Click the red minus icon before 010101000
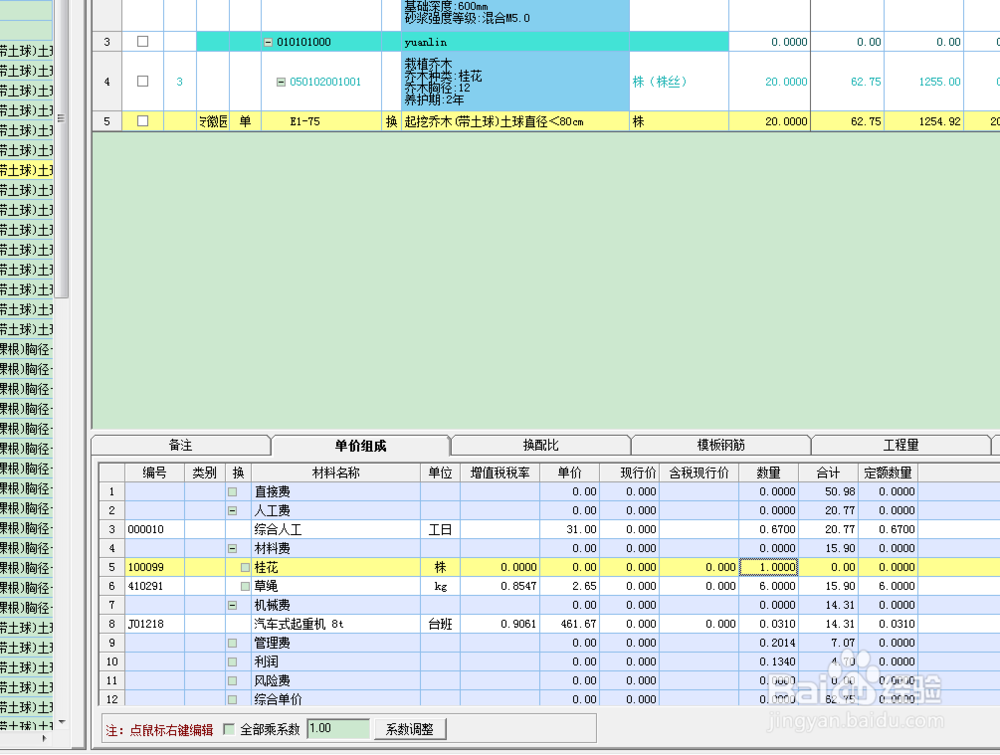1000x755 pixels. point(267,41)
